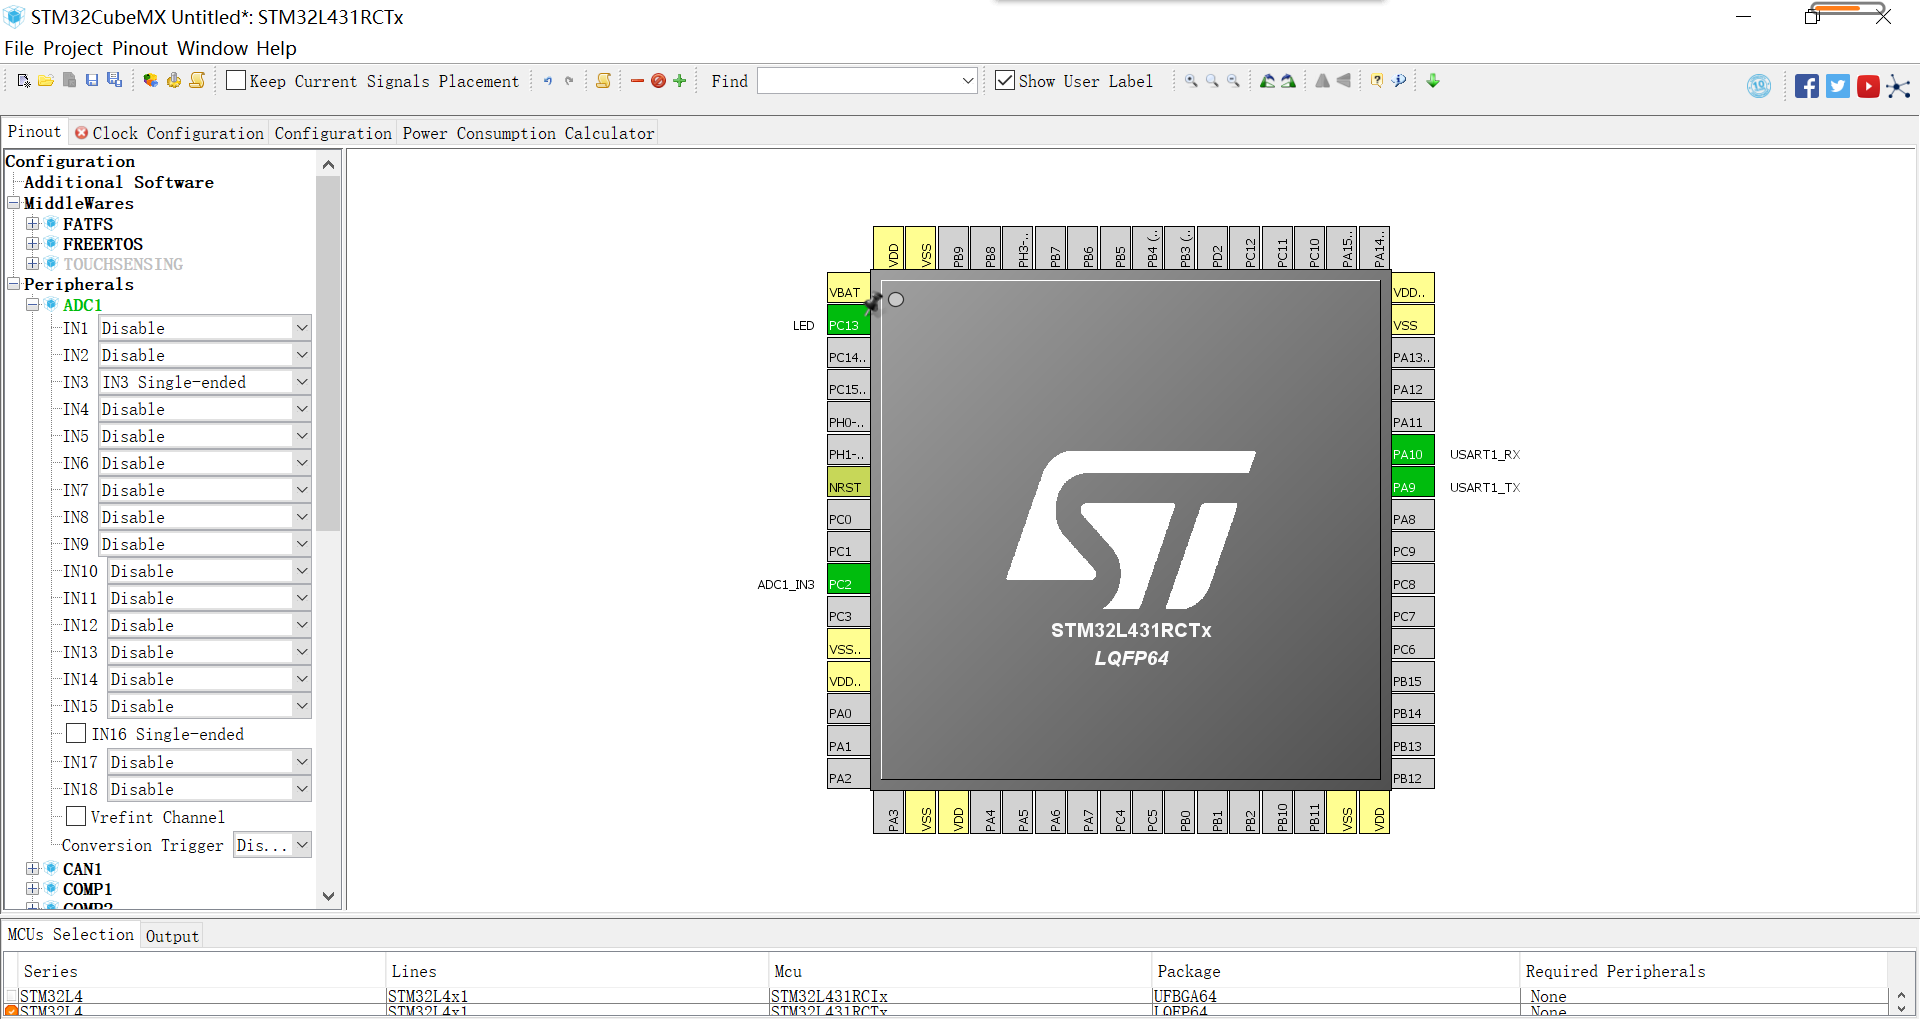Click the PA8 pin on chip
The image size is (1920, 1020).
point(1413,515)
